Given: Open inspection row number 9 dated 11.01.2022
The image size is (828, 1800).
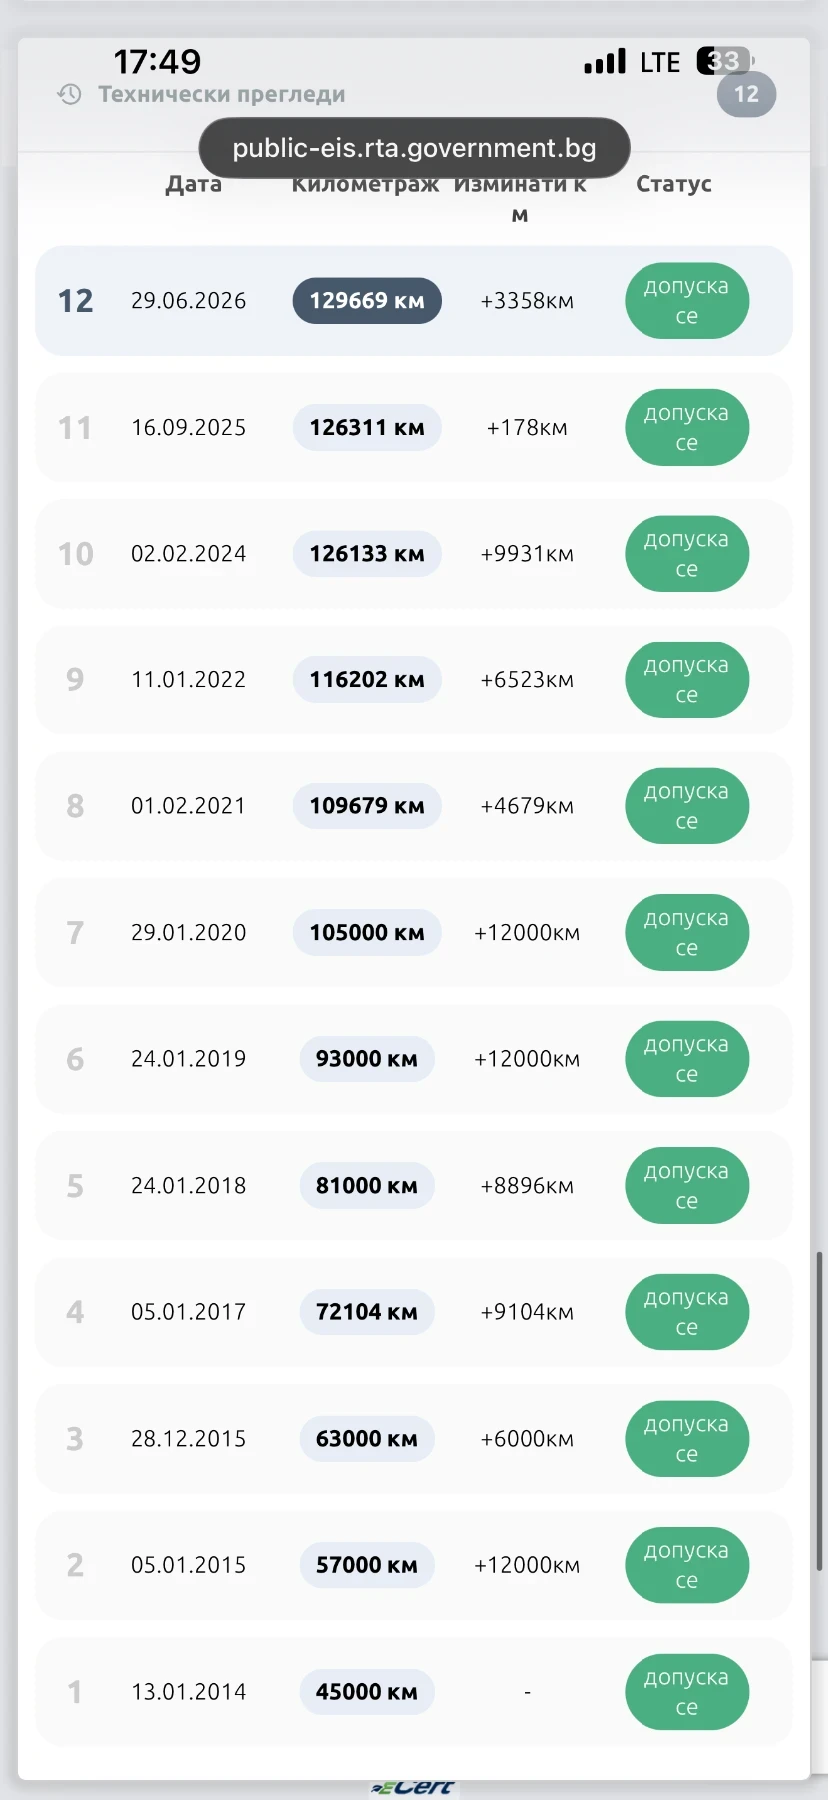Looking at the screenshot, I should [414, 680].
